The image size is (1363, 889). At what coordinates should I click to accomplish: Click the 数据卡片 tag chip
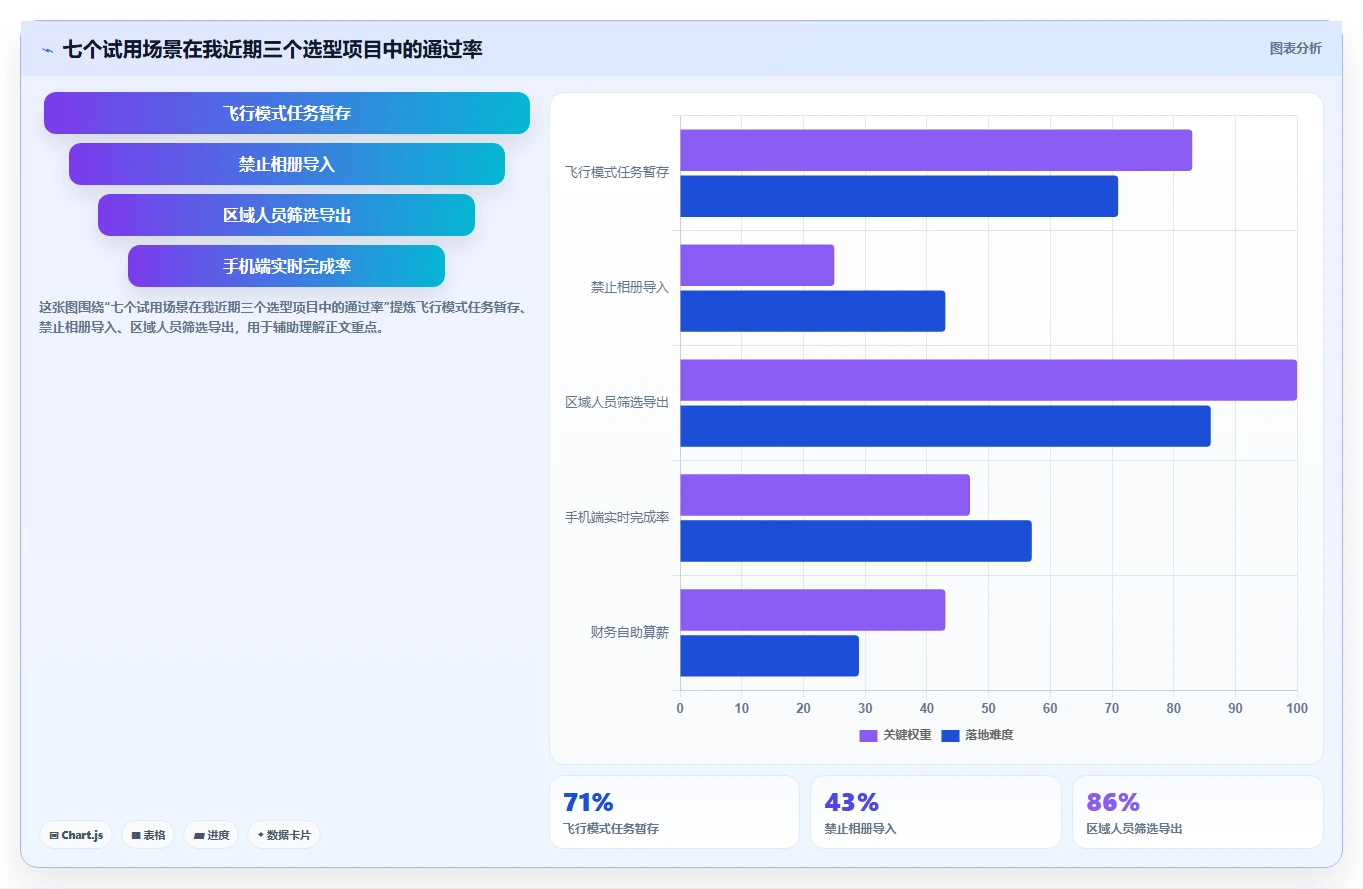point(284,835)
